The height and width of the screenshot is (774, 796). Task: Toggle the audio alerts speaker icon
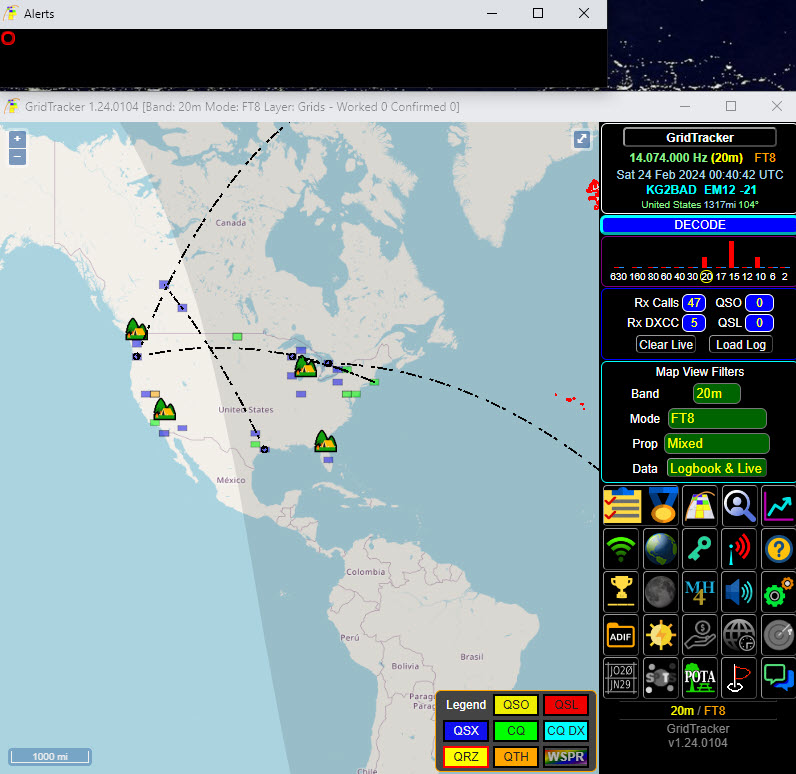click(x=740, y=591)
